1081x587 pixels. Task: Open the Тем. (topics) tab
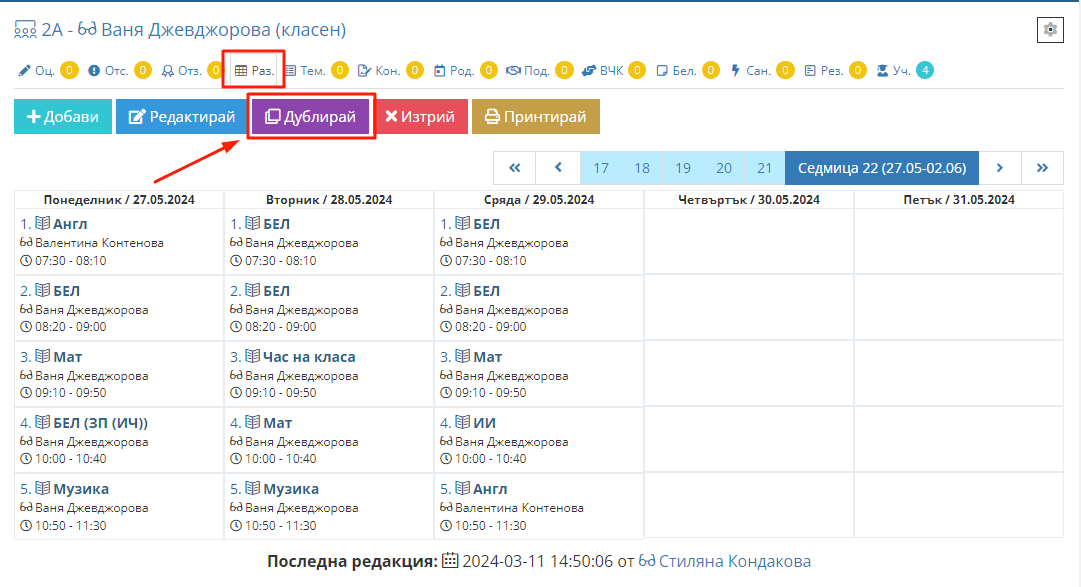[x=316, y=70]
